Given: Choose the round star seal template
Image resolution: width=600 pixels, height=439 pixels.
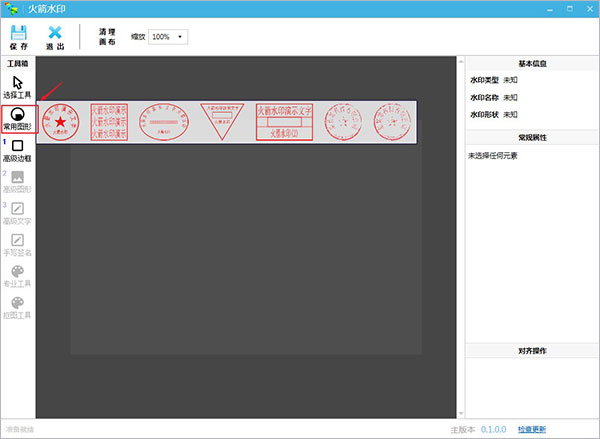Looking at the screenshot, I should tap(60, 122).
